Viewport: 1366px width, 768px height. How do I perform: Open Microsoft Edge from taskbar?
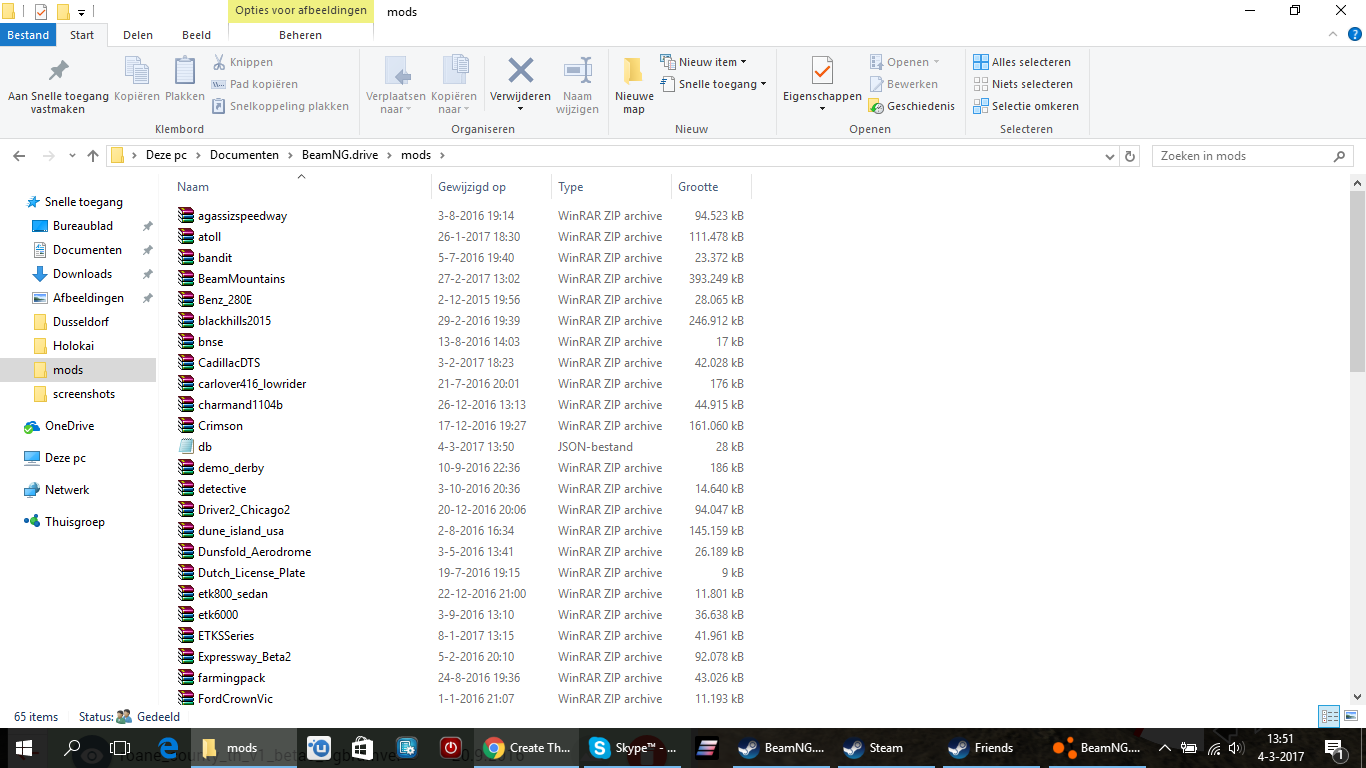coord(168,748)
